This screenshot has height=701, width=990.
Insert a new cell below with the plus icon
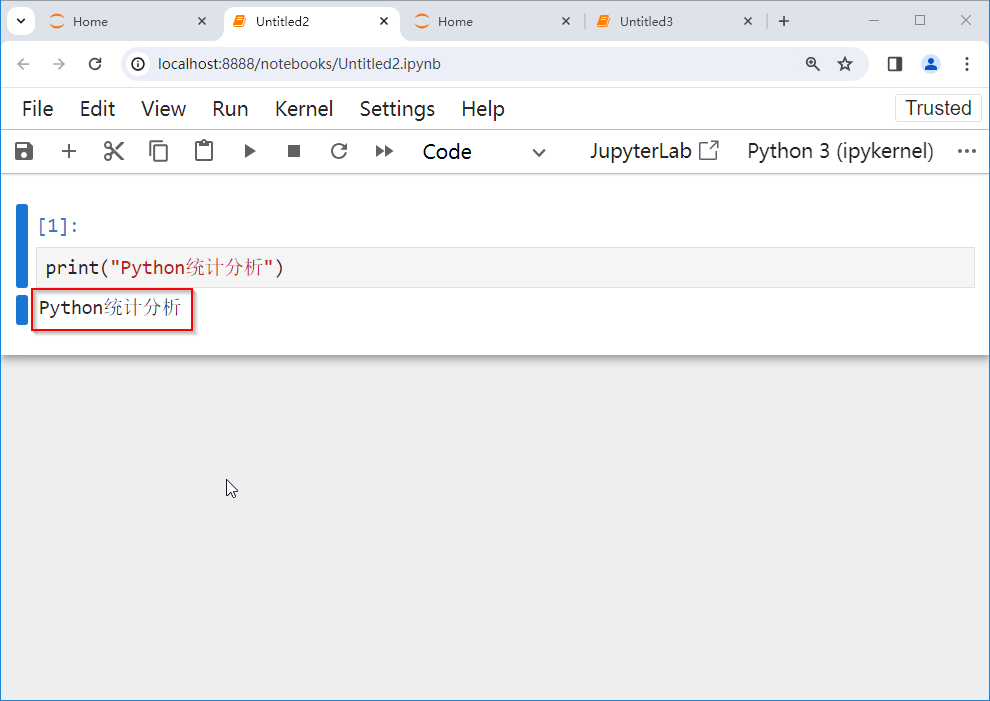pos(68,151)
